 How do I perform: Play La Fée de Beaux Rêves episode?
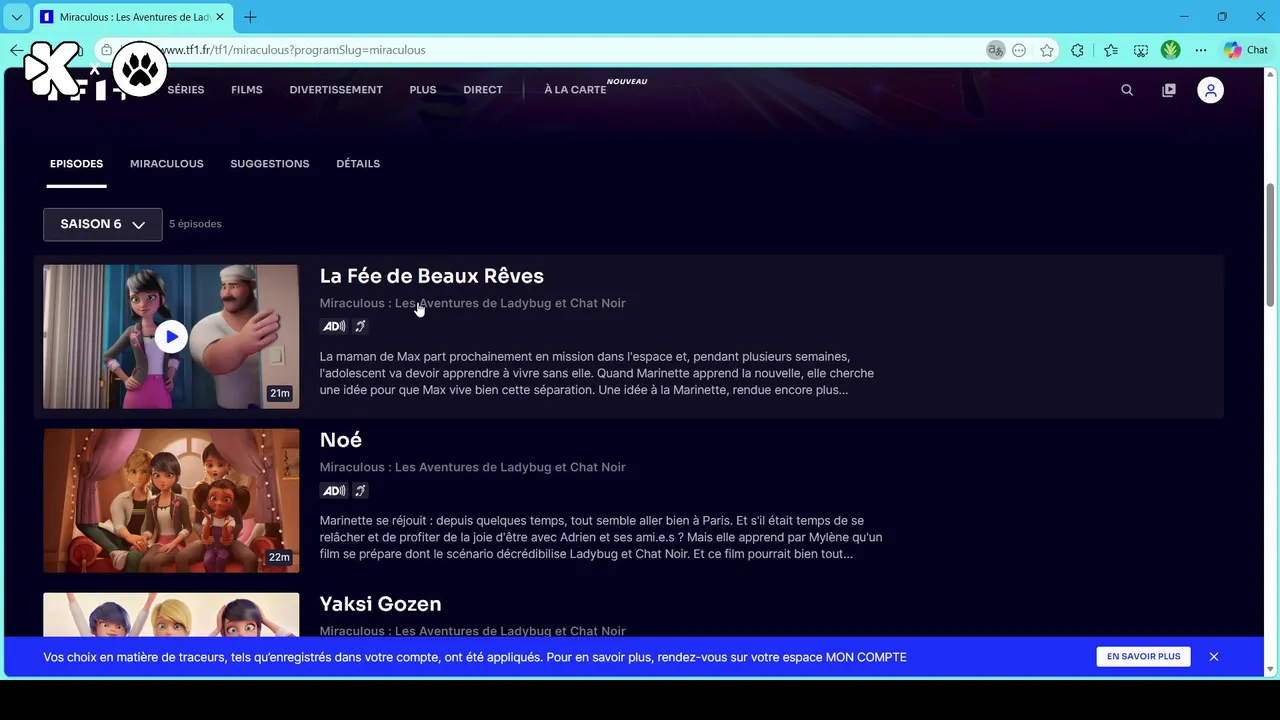pyautogui.click(x=171, y=337)
